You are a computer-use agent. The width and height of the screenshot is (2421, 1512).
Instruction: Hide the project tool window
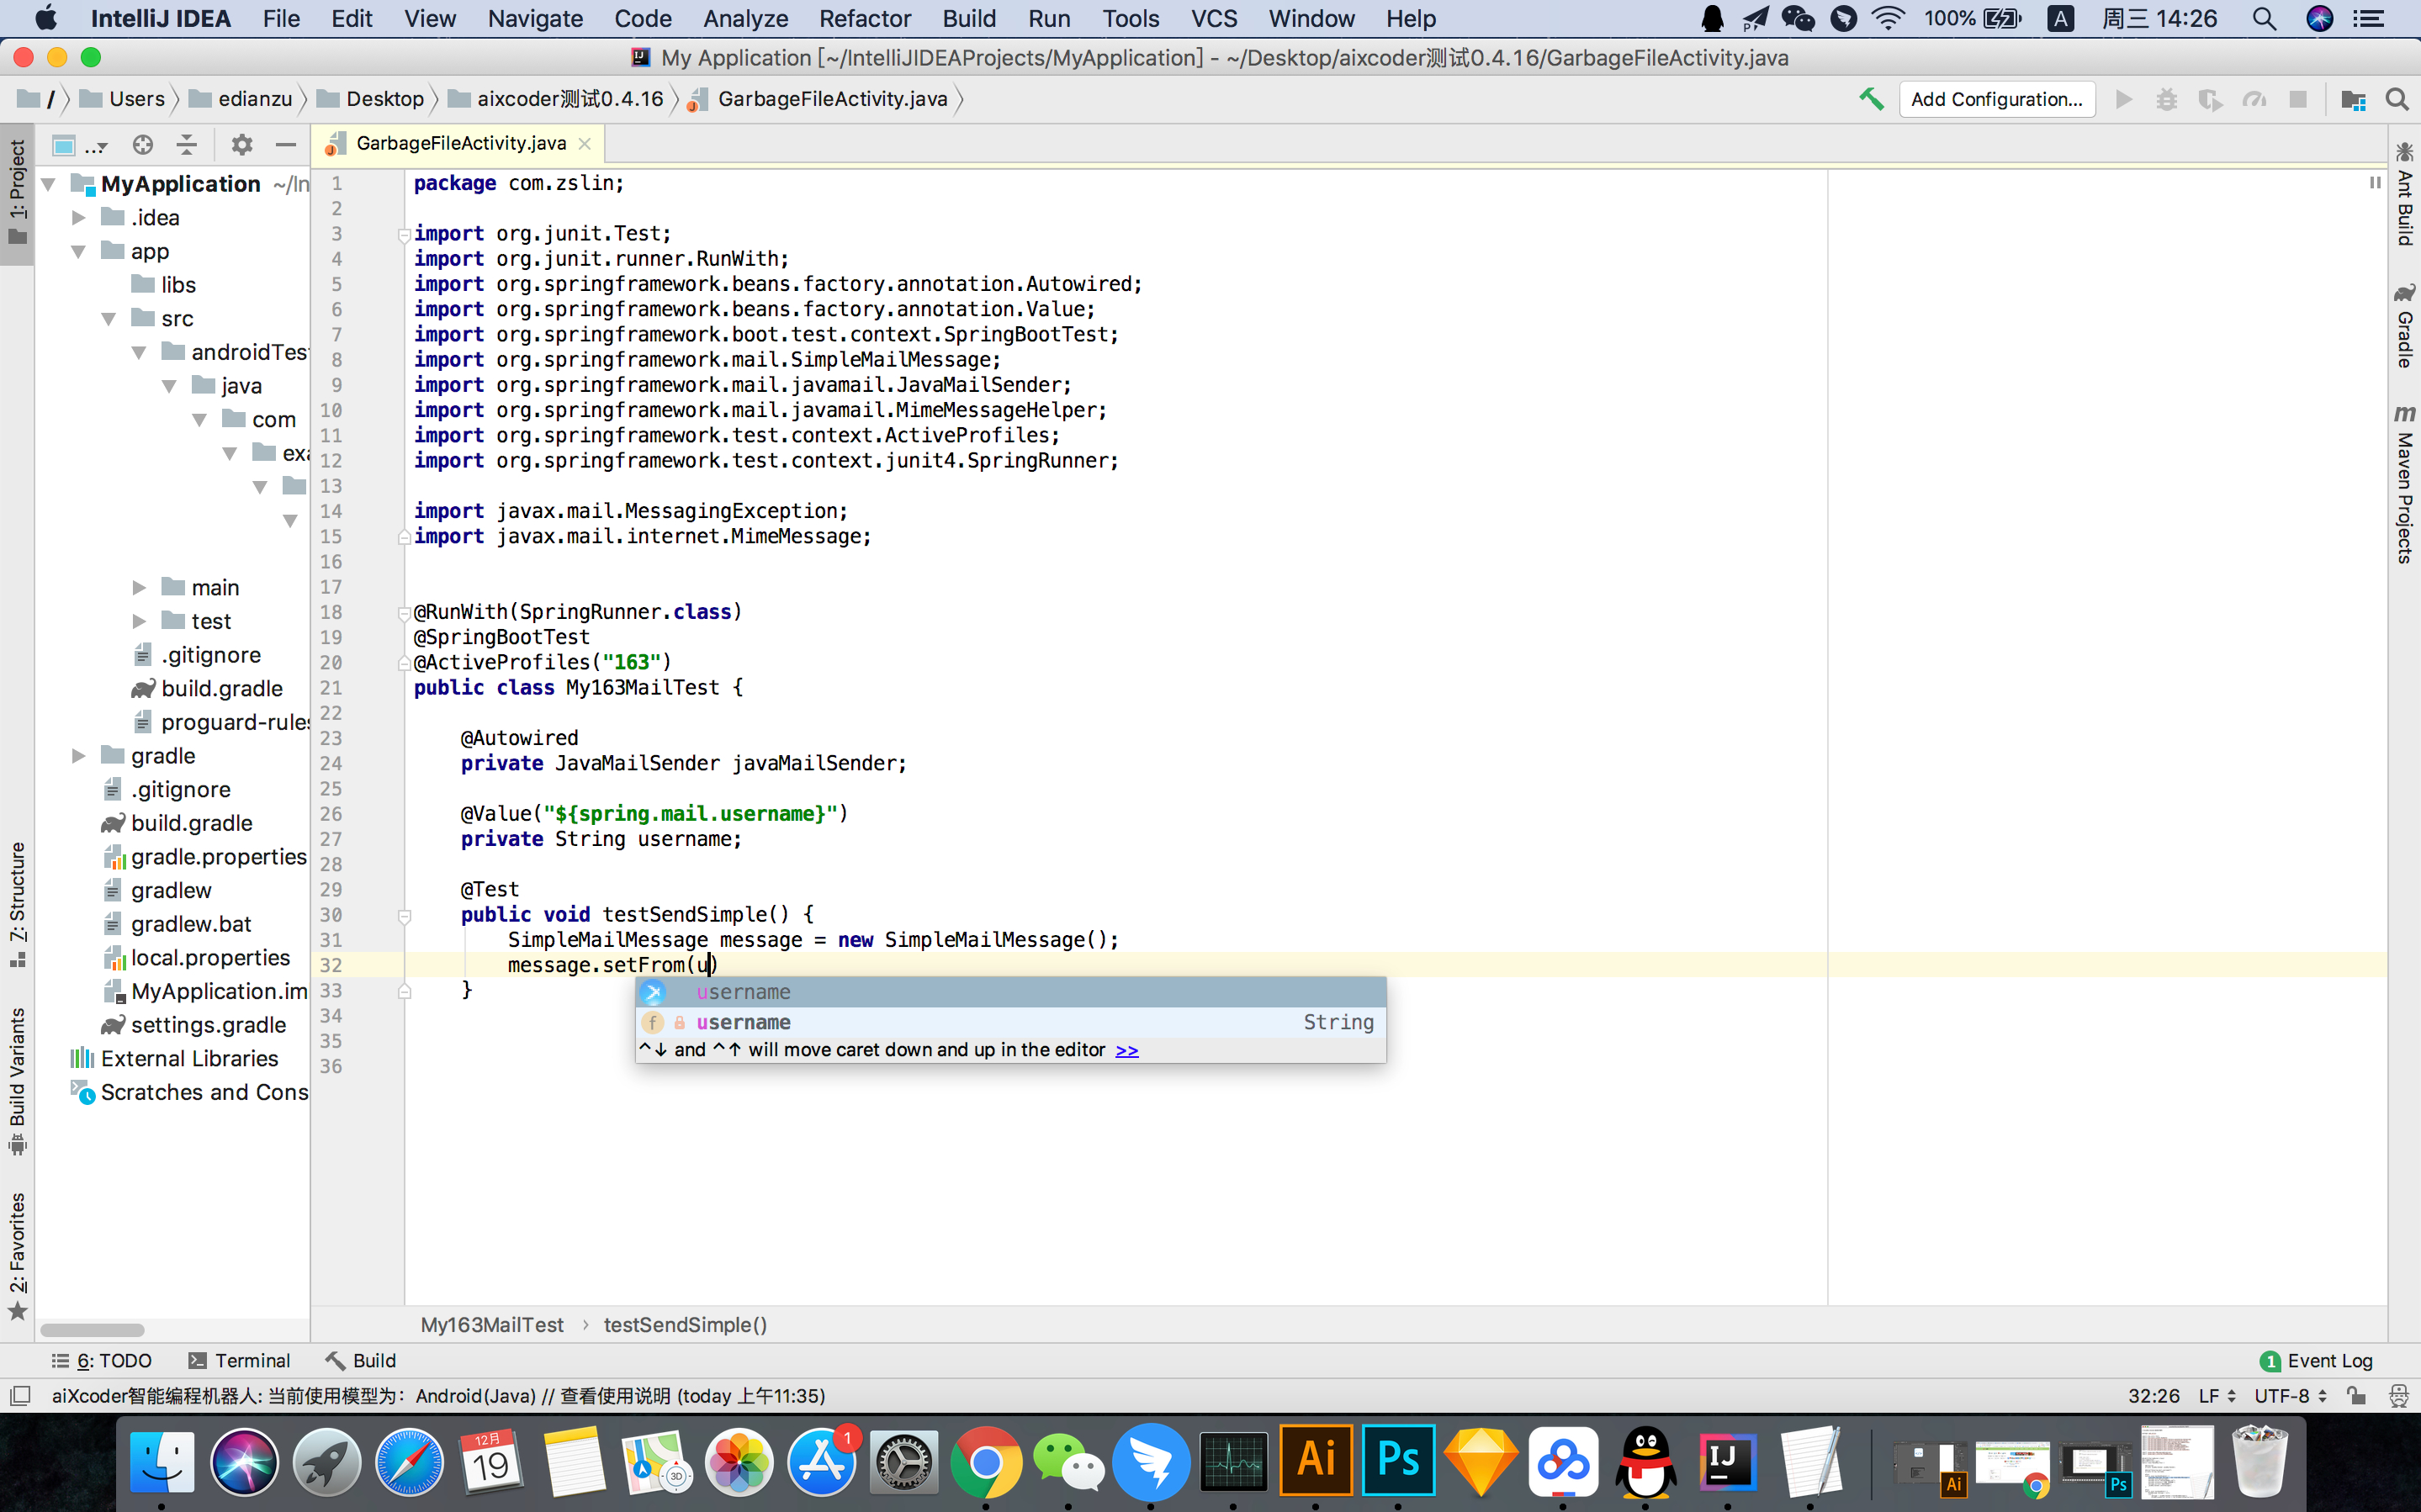point(286,144)
